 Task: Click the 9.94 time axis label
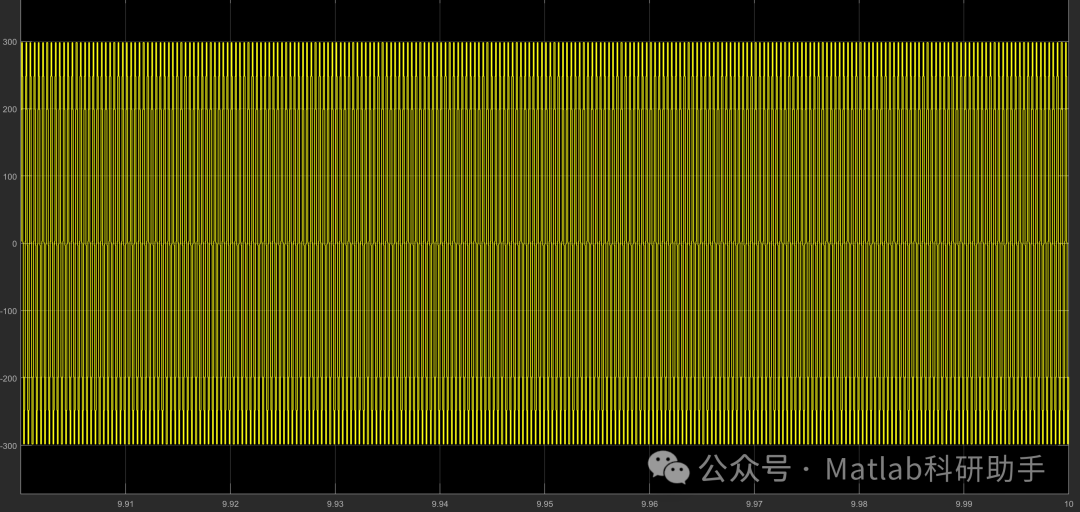point(439,504)
